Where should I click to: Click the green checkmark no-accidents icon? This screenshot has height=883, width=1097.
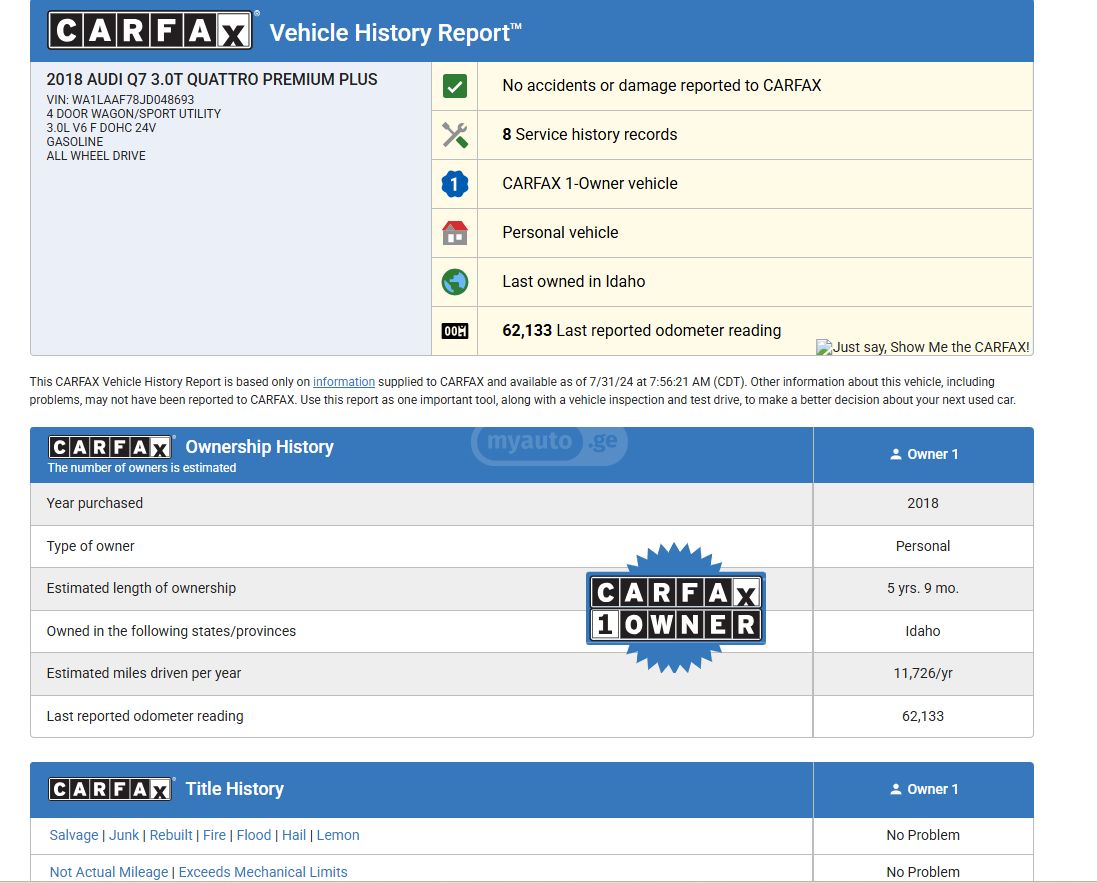pos(455,86)
